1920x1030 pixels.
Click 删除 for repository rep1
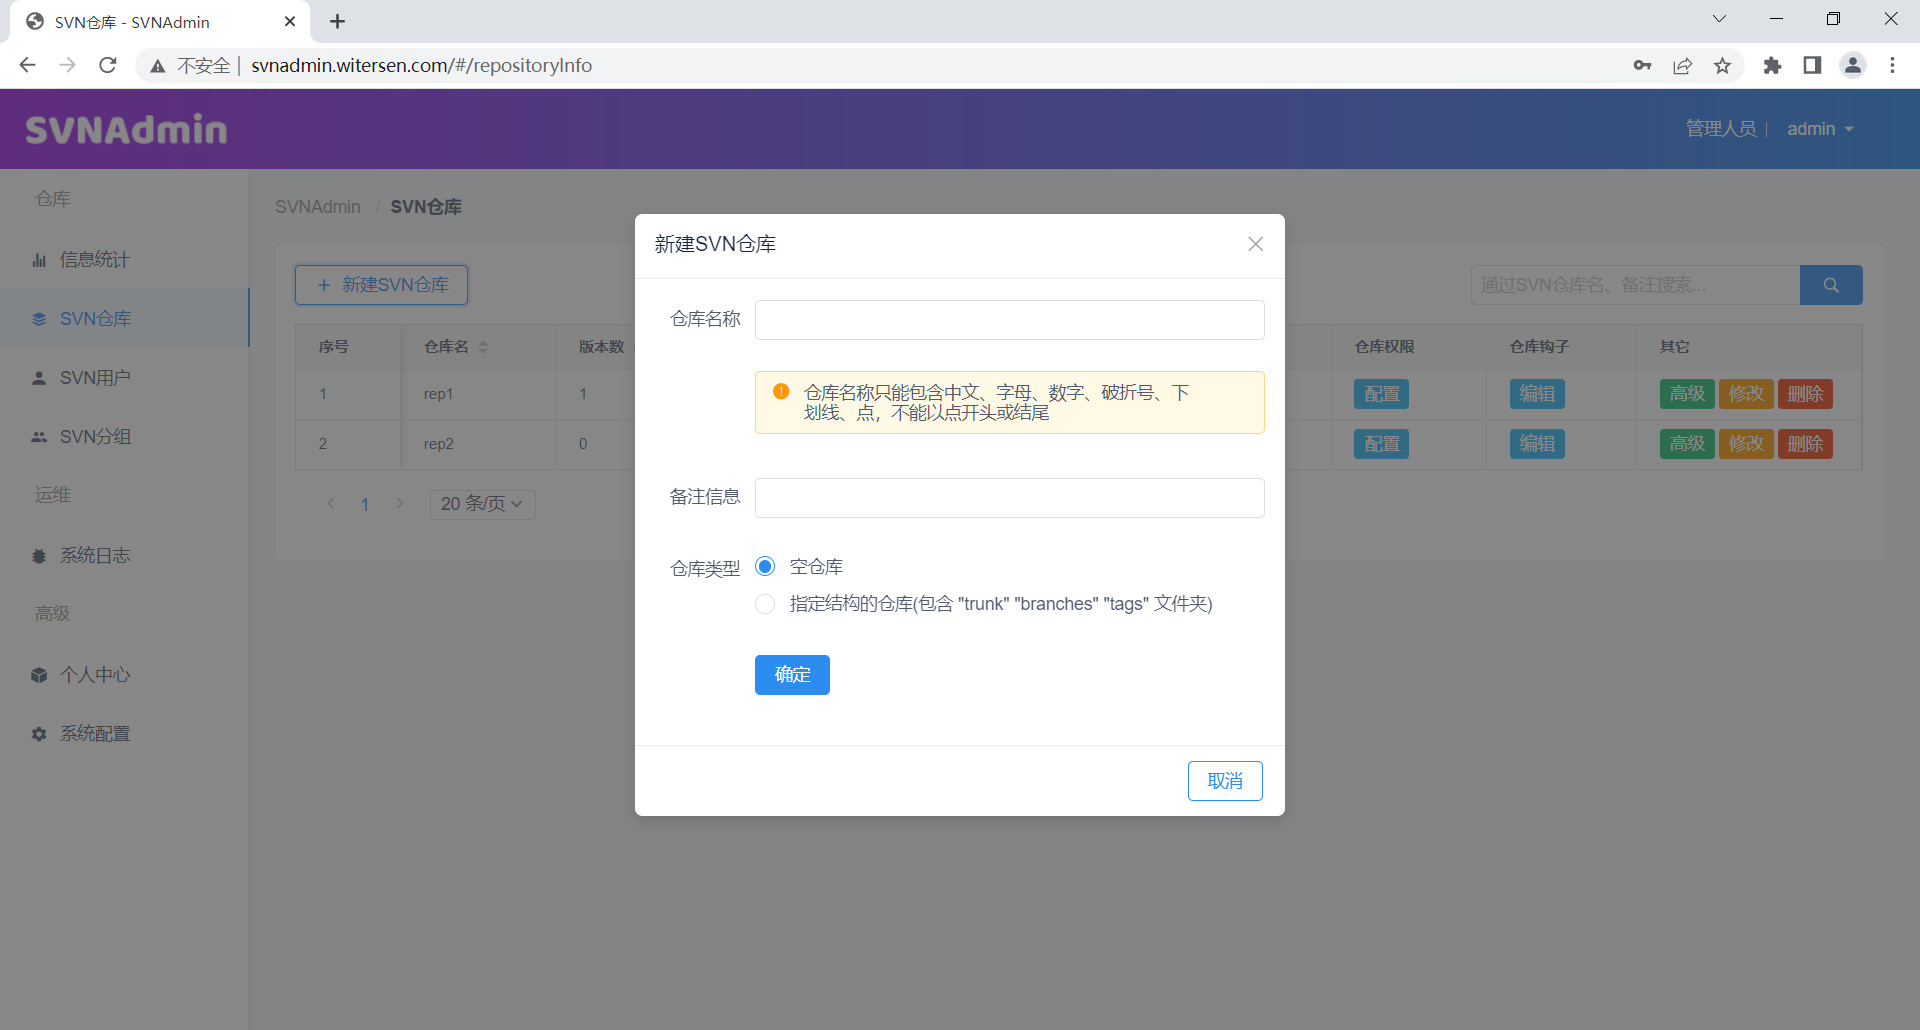tap(1805, 394)
